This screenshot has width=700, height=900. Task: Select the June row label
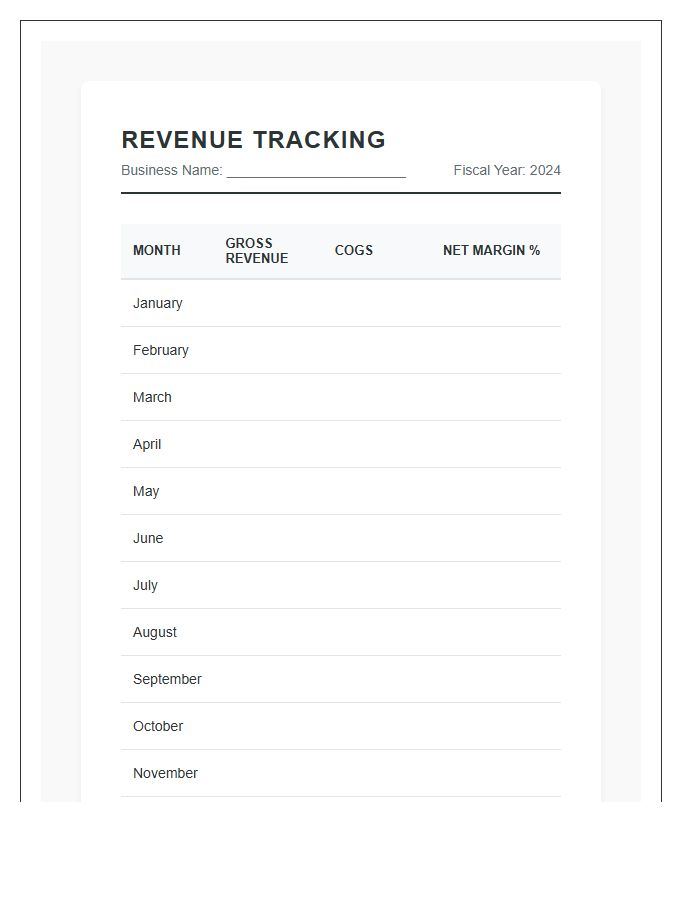(148, 538)
